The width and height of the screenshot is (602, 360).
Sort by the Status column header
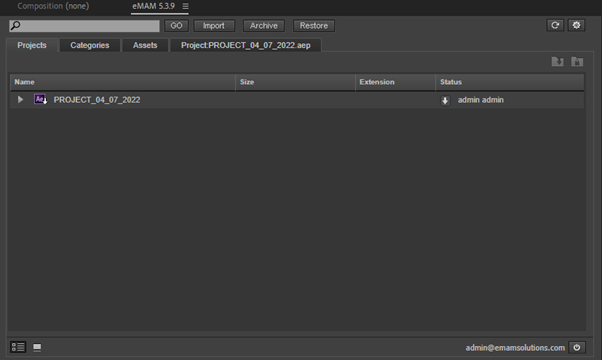coord(510,82)
